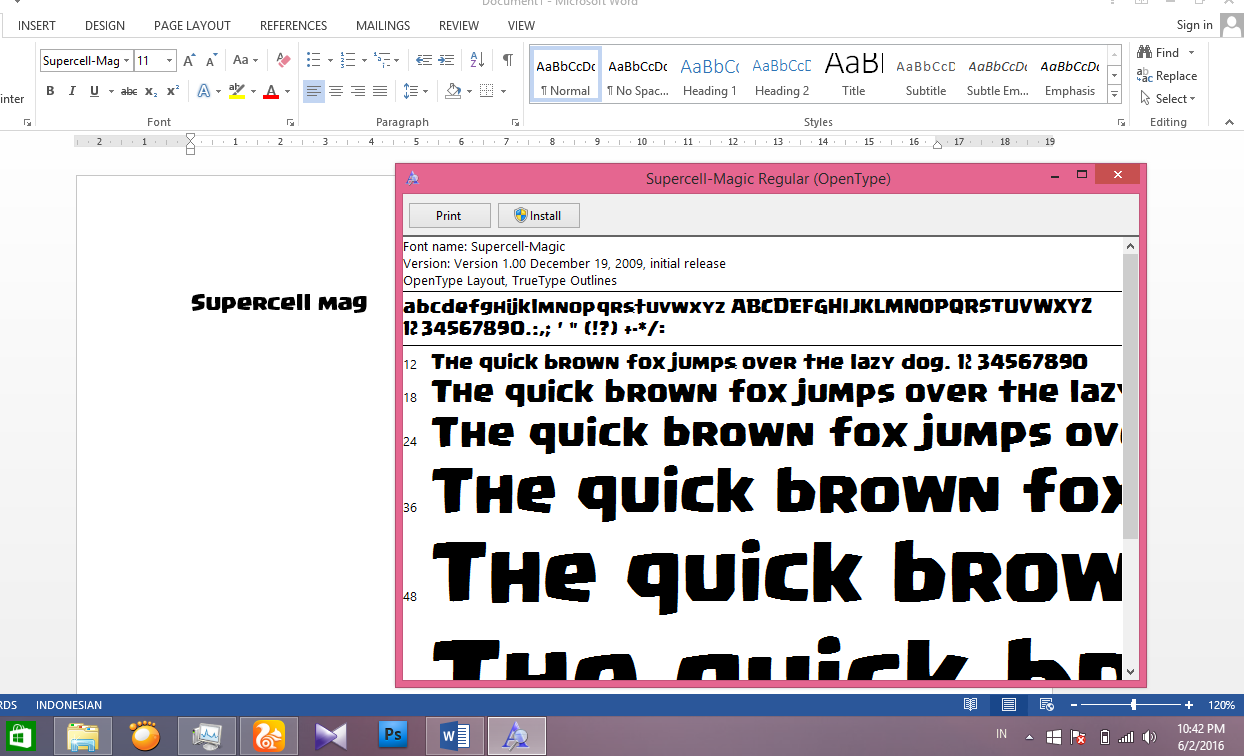Switch to Print Layout view

pos(1009,705)
